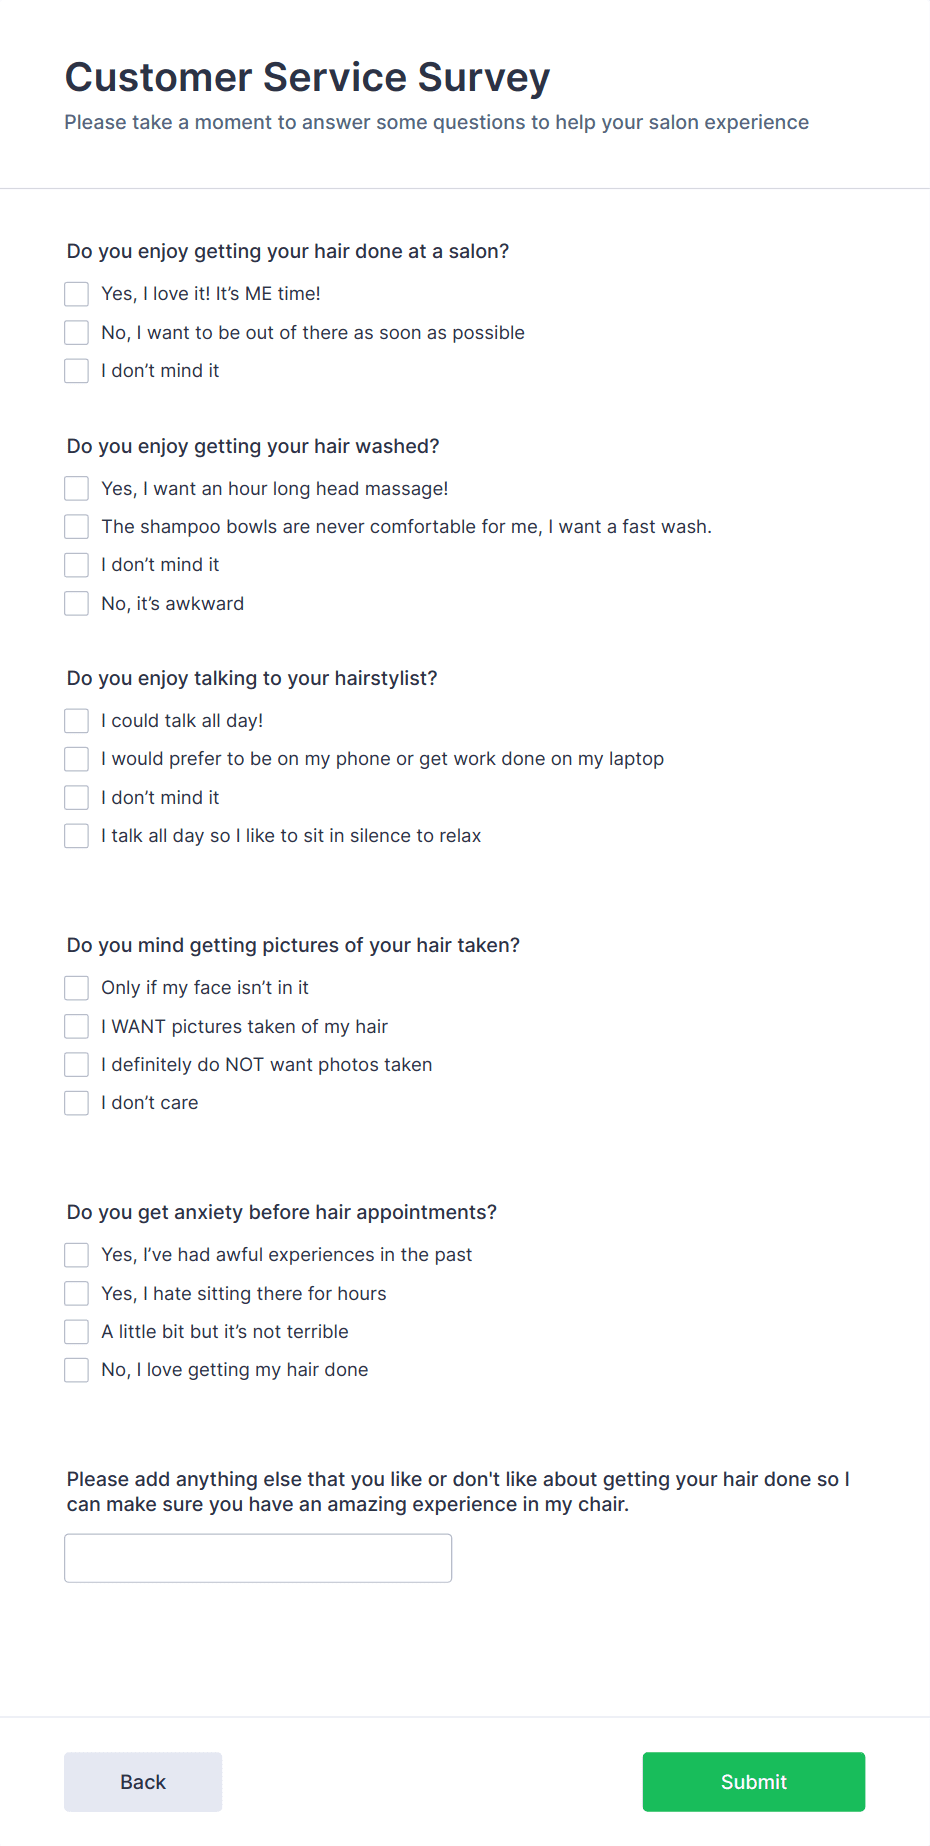Screen dimensions: 930x1846
Task: Select the prefer phone or laptop option
Action: click(x=76, y=758)
